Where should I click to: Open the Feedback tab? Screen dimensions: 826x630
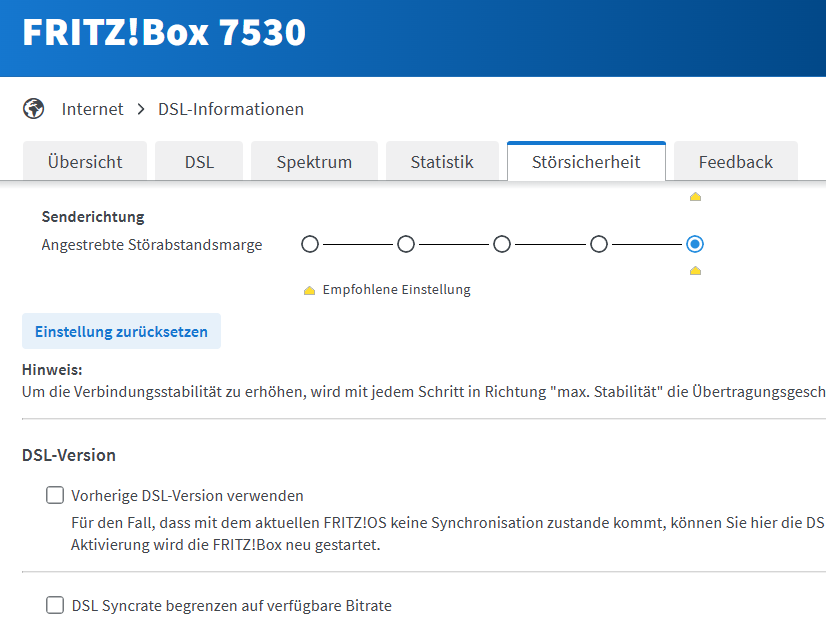(x=736, y=161)
